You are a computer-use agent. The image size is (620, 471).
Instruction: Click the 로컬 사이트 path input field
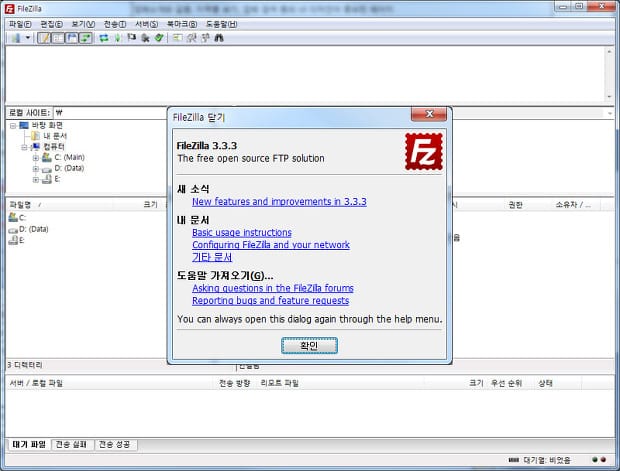(110, 113)
